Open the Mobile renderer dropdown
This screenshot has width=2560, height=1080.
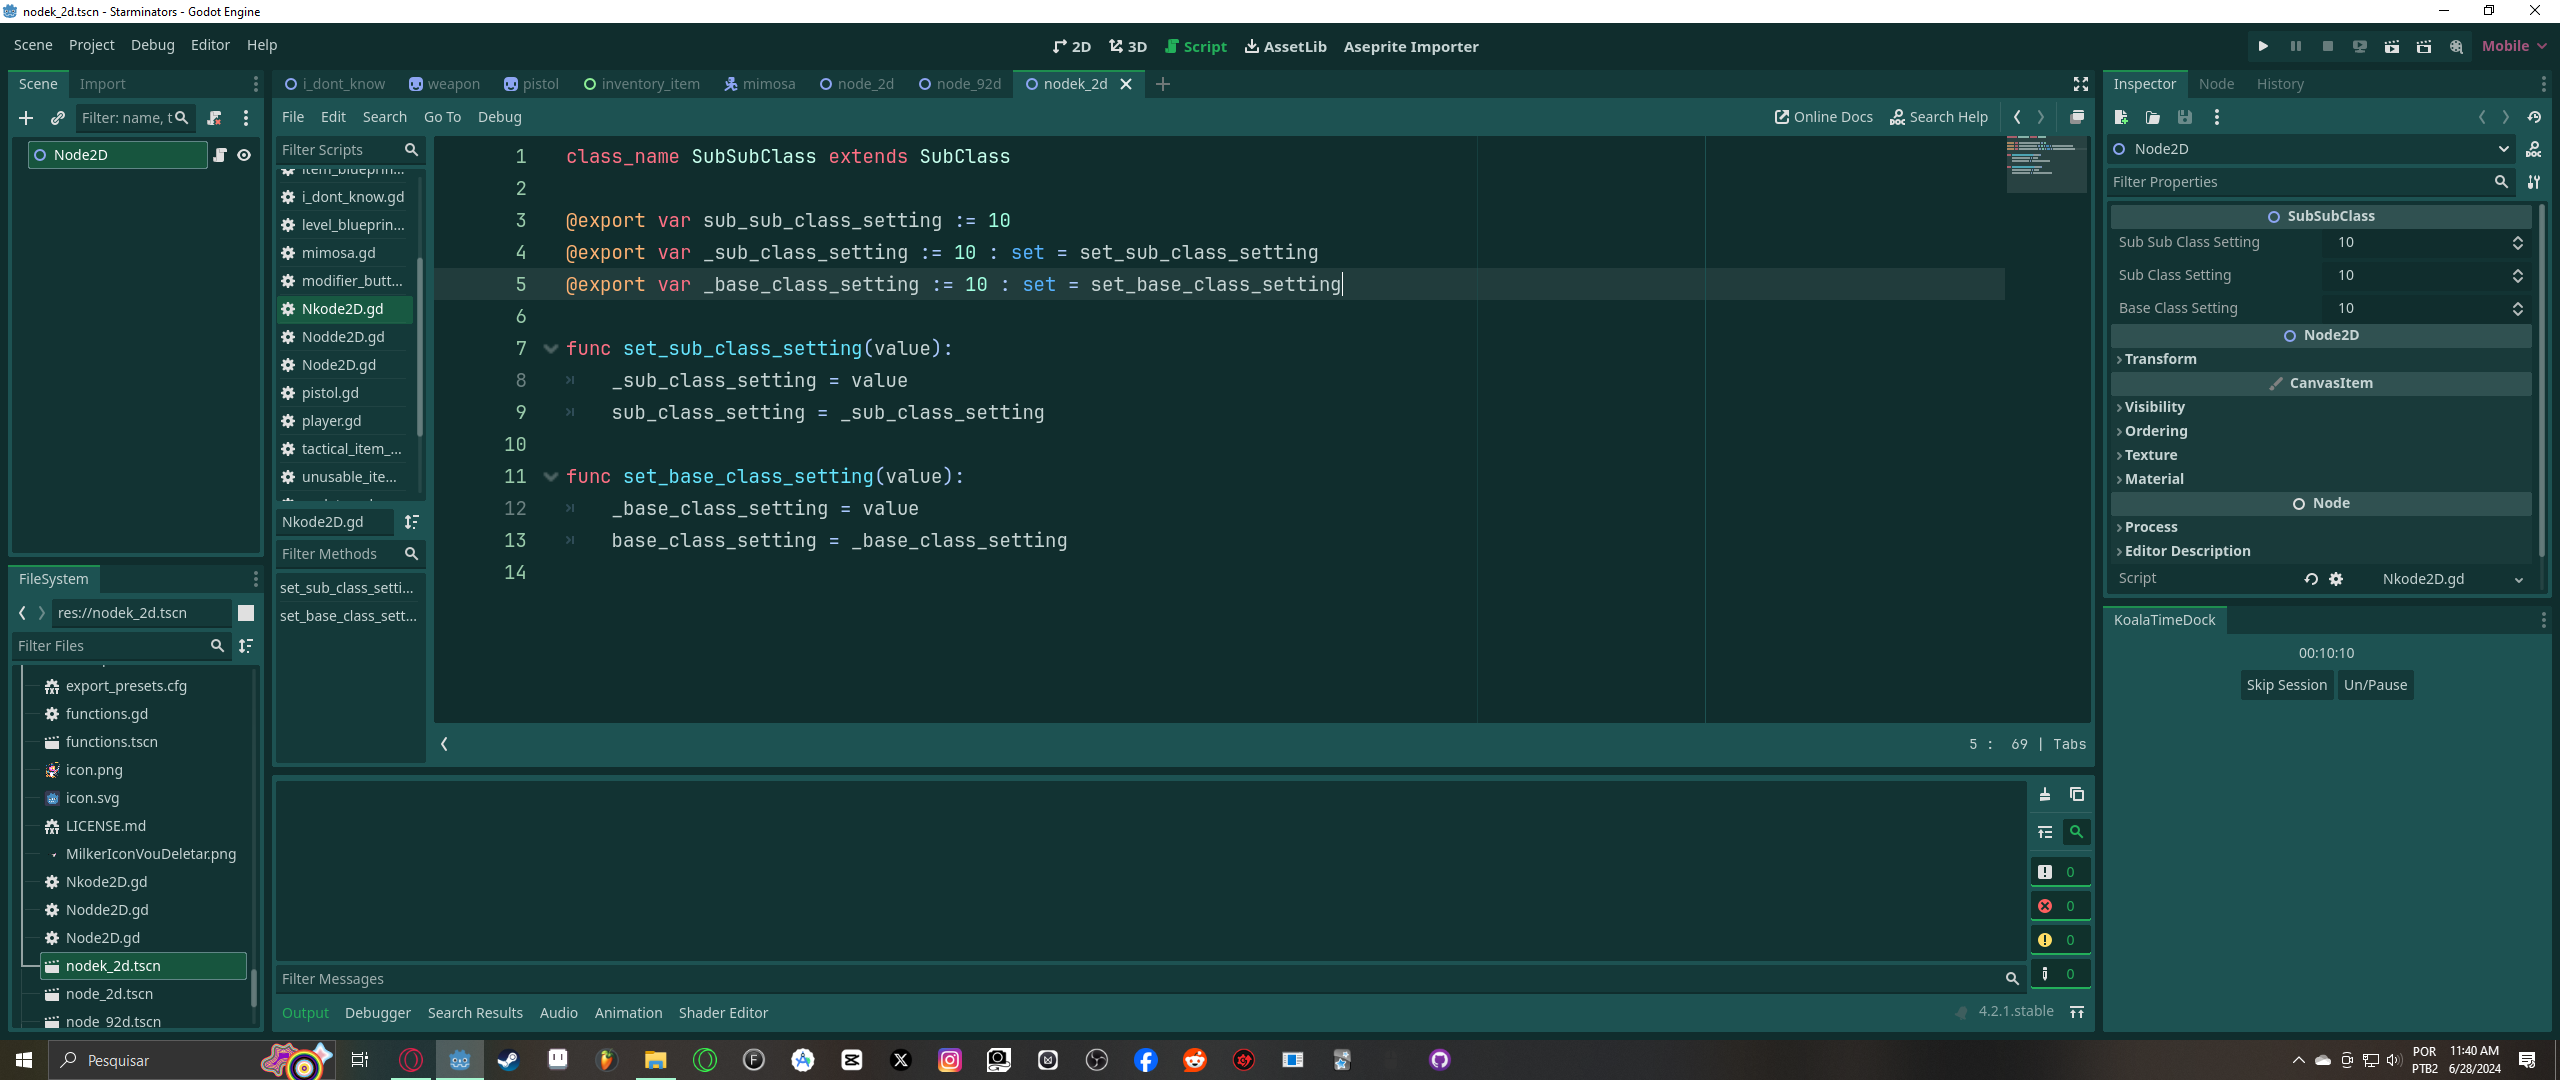click(2513, 46)
